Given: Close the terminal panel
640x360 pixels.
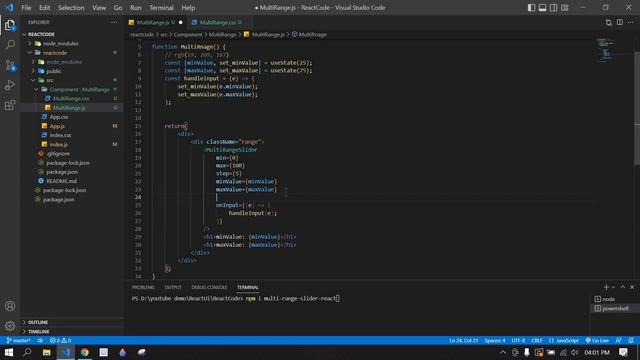Looking at the screenshot, I should (x=632, y=287).
